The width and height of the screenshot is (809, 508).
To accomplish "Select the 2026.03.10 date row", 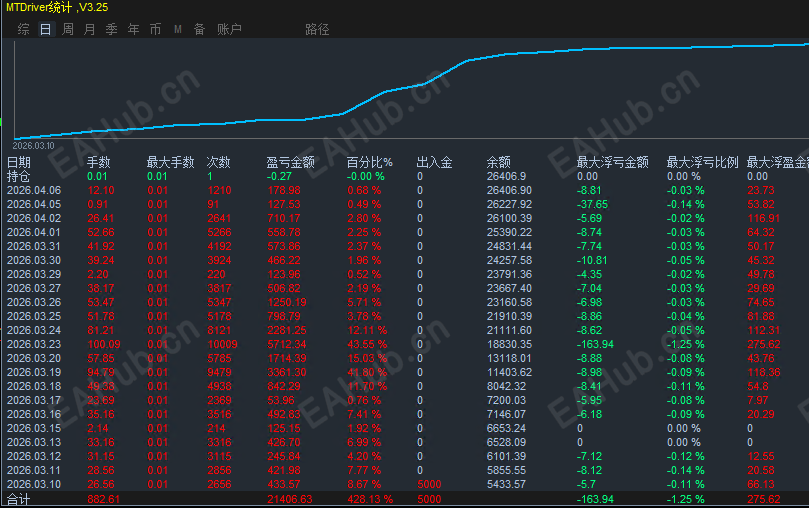I will click(34, 484).
